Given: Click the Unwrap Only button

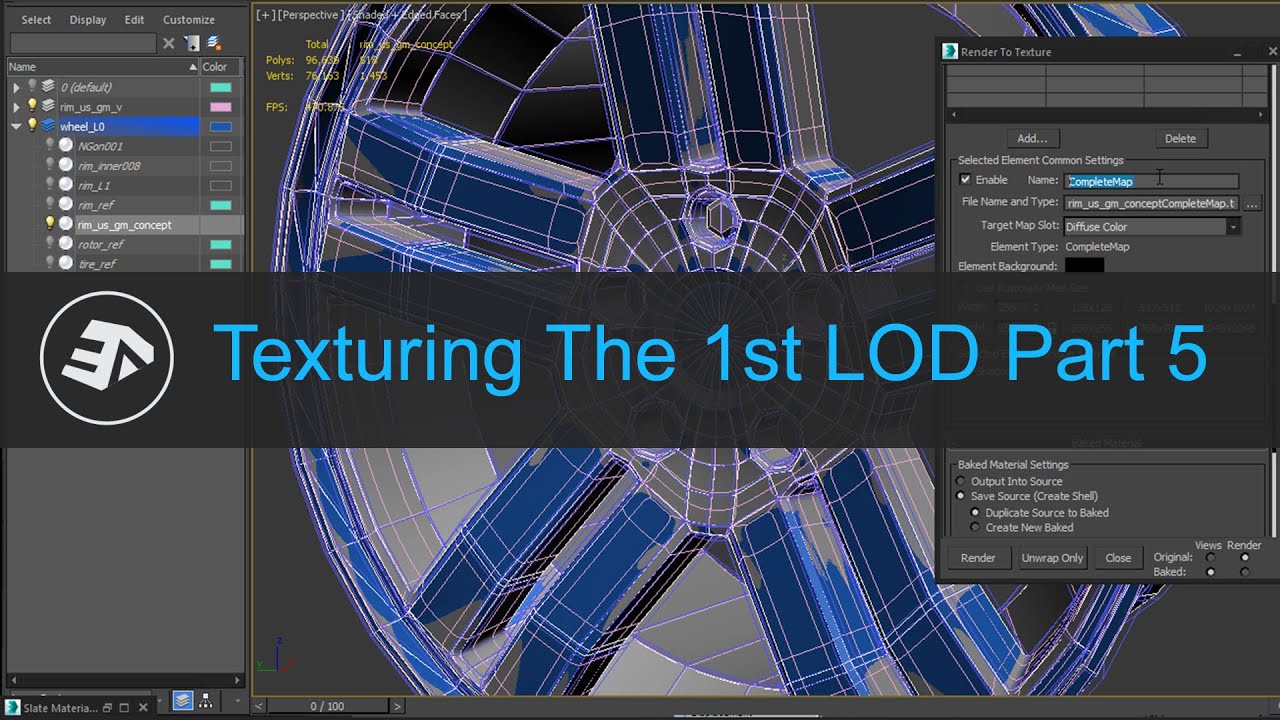Looking at the screenshot, I should pyautogui.click(x=1052, y=558).
